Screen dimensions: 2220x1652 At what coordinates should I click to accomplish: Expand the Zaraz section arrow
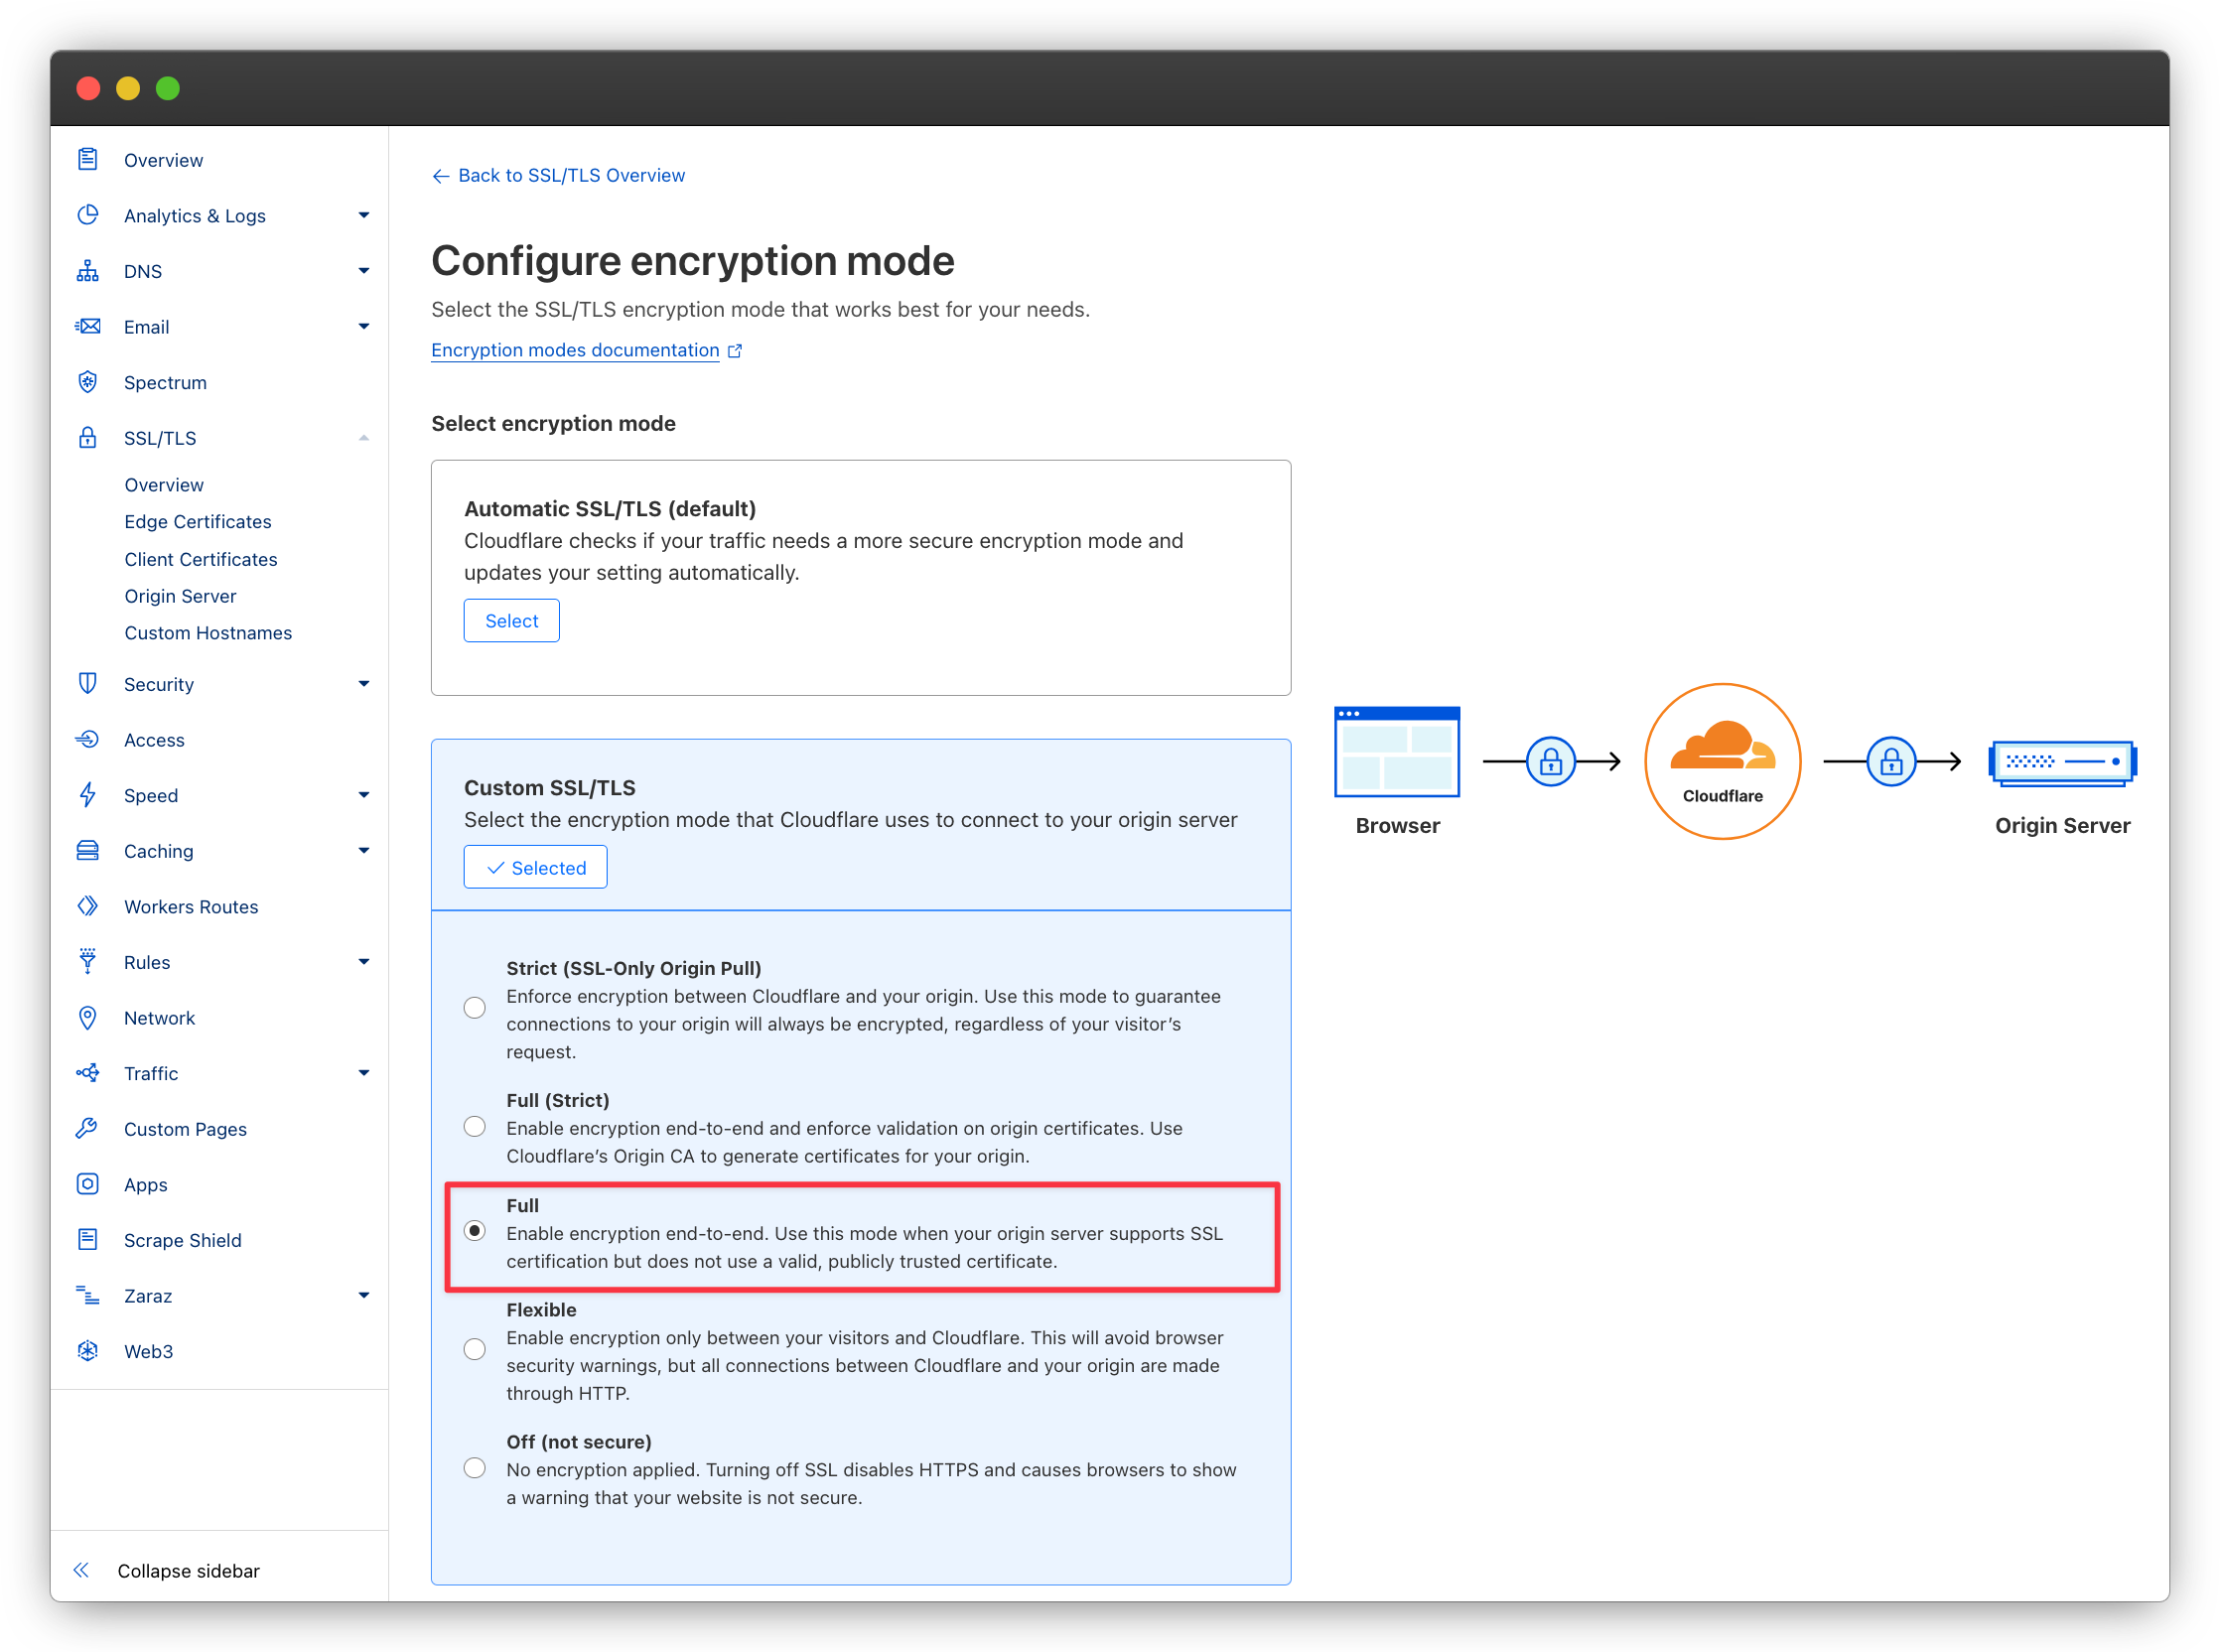click(364, 1296)
